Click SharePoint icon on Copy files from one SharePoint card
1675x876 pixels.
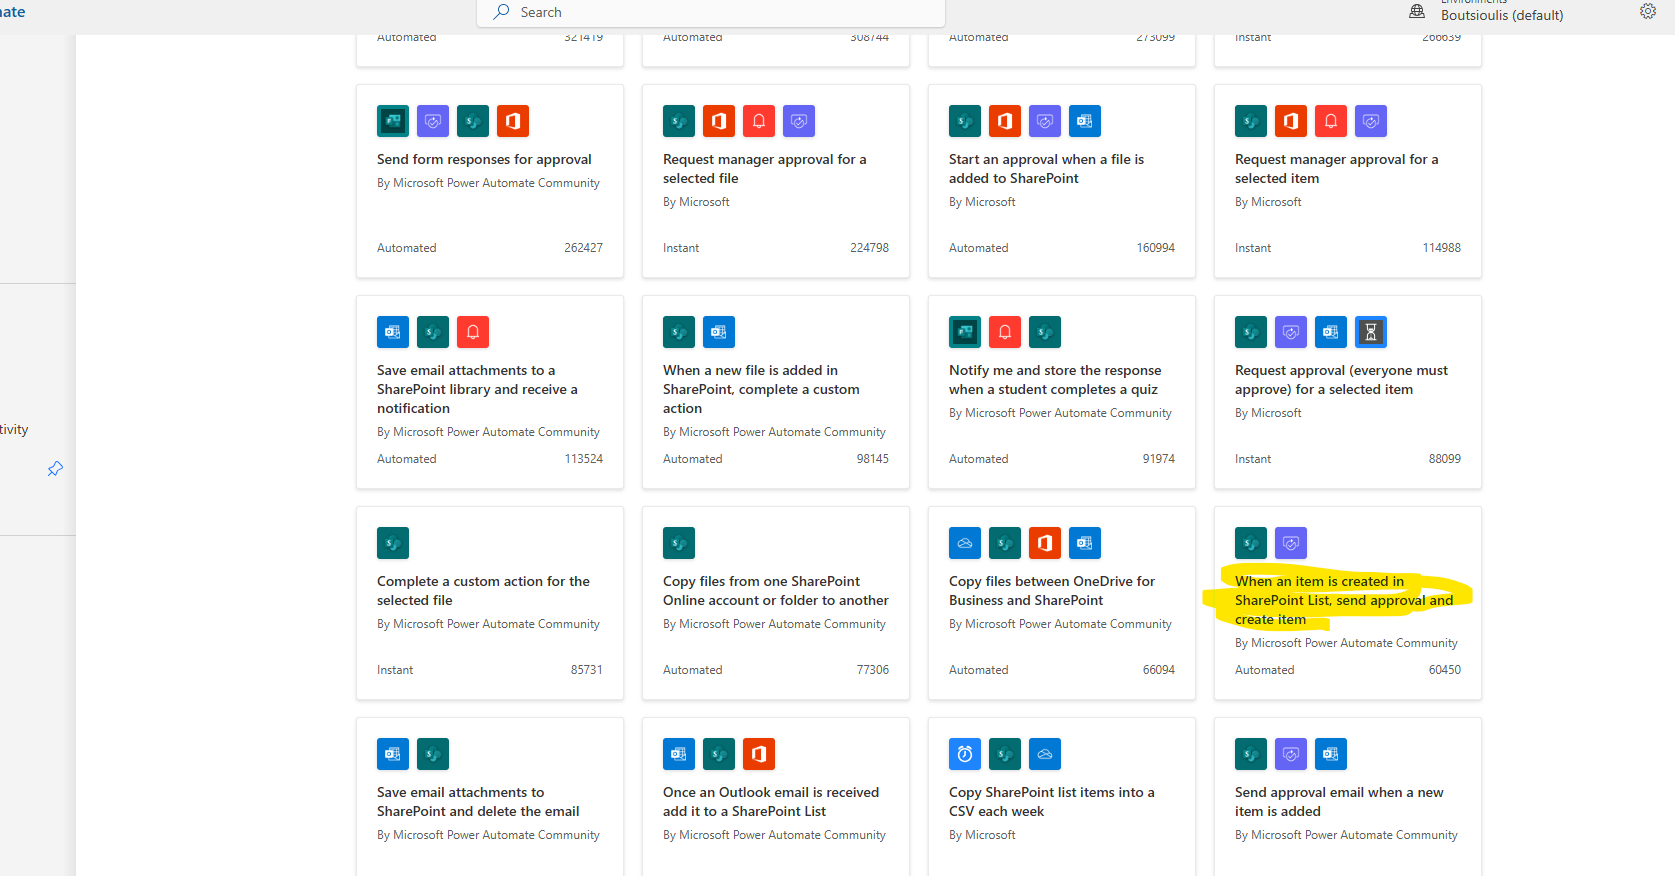point(679,543)
